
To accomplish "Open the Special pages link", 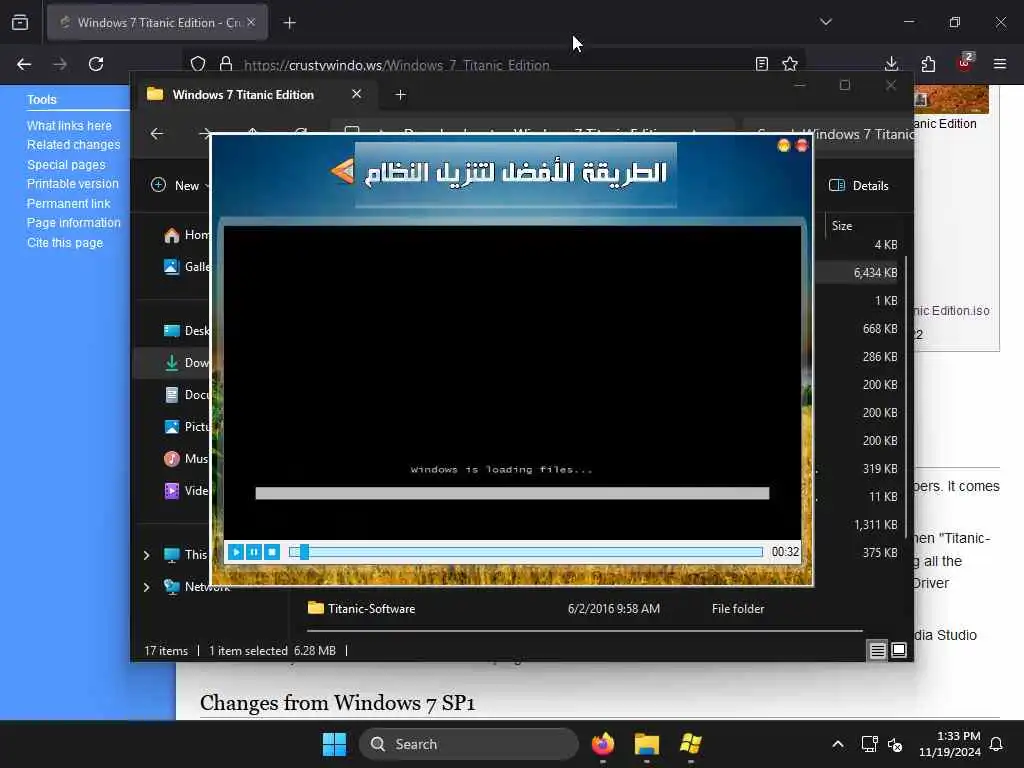I will (66, 165).
